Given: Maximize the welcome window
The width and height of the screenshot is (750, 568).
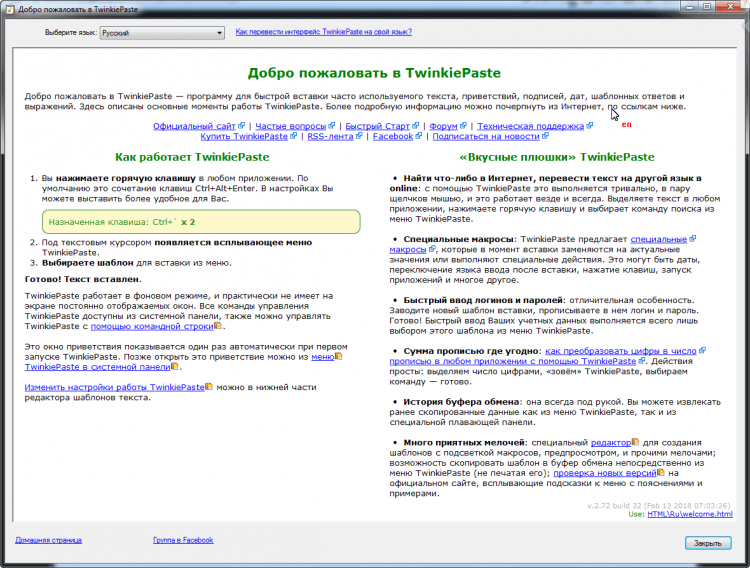Looking at the screenshot, I should (x=707, y=7).
